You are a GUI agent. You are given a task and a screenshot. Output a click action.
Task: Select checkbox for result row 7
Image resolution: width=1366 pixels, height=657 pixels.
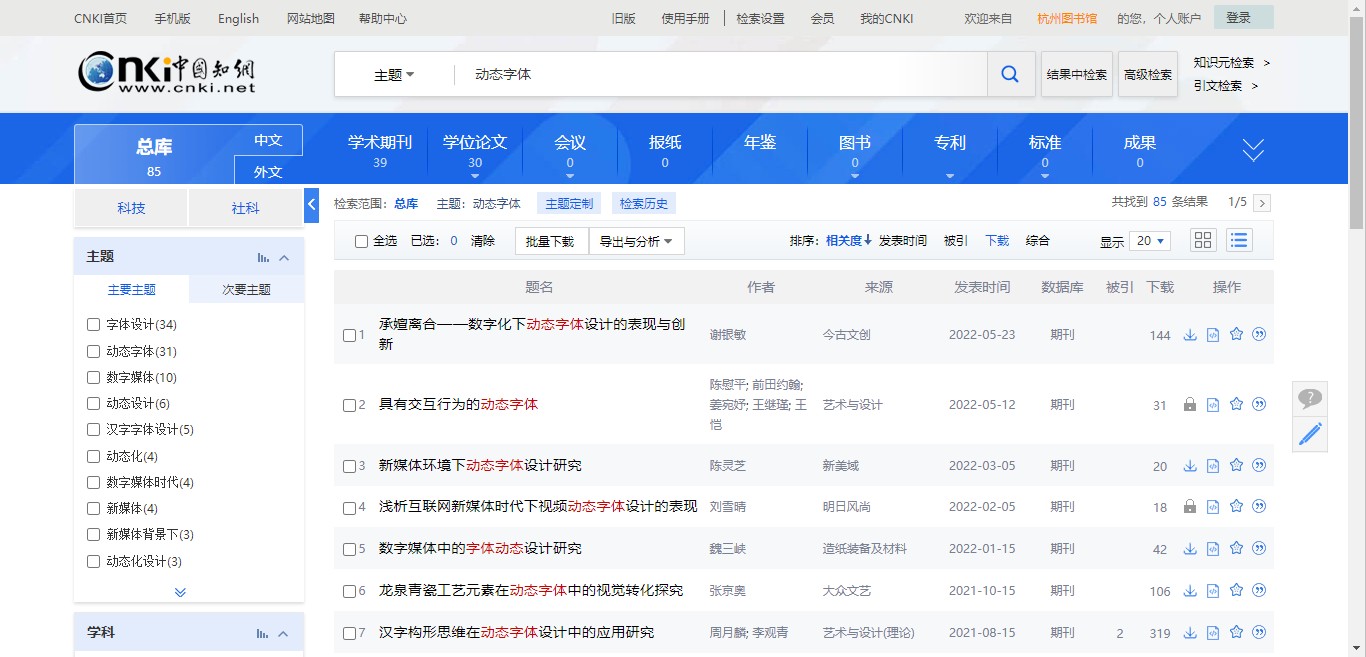click(x=349, y=633)
